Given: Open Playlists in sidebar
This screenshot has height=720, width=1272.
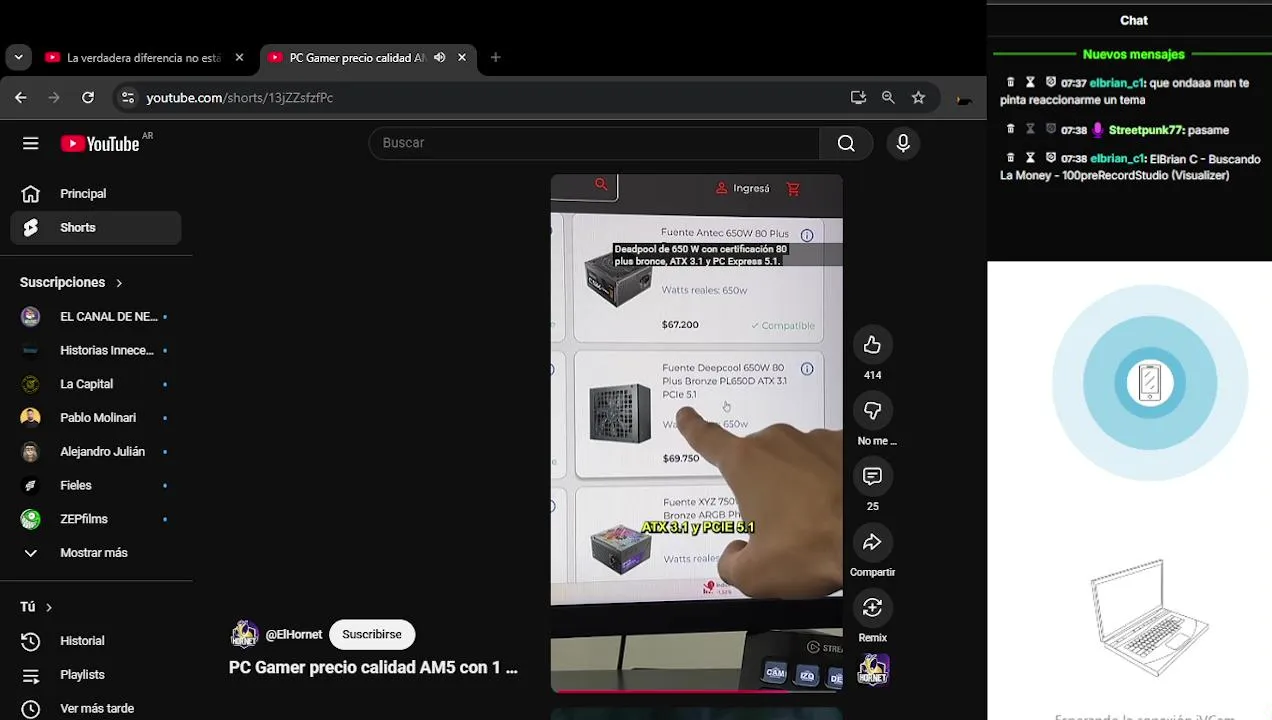Looking at the screenshot, I should tap(96, 675).
